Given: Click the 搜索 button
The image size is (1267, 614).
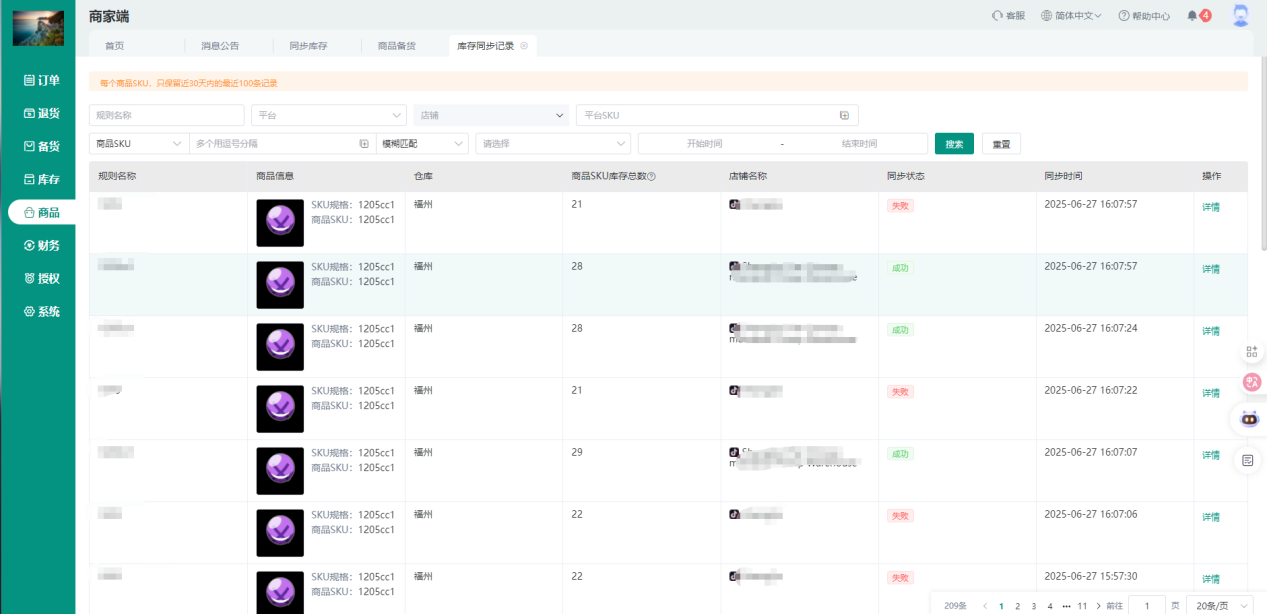Looking at the screenshot, I should pos(954,144).
